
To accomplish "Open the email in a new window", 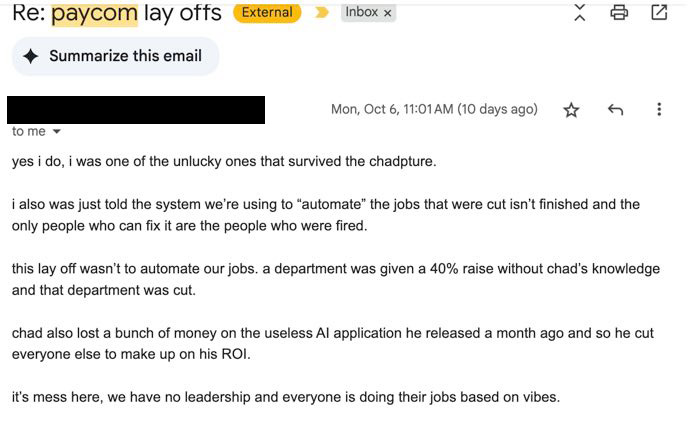I will coord(659,12).
